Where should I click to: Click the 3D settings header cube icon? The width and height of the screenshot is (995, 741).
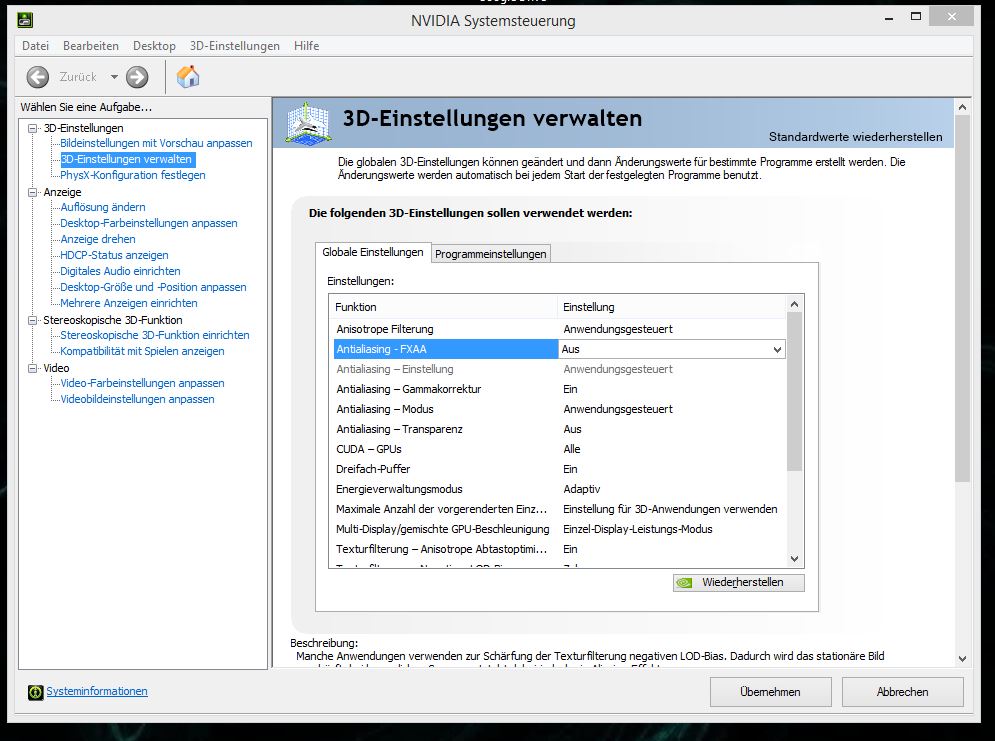(x=308, y=122)
